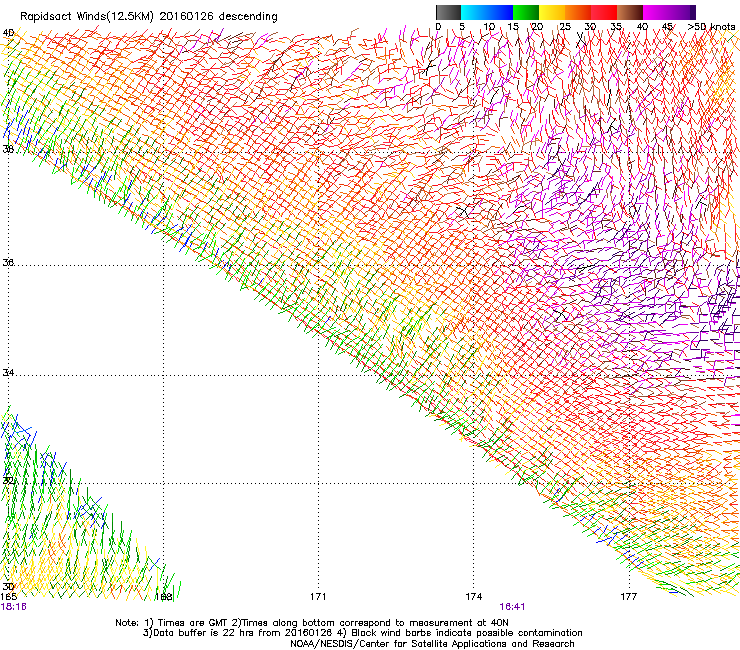The height and width of the screenshot is (650, 740).
Task: Click the cyan-blue 5-15 knots legend segment
Action: (x=487, y=12)
